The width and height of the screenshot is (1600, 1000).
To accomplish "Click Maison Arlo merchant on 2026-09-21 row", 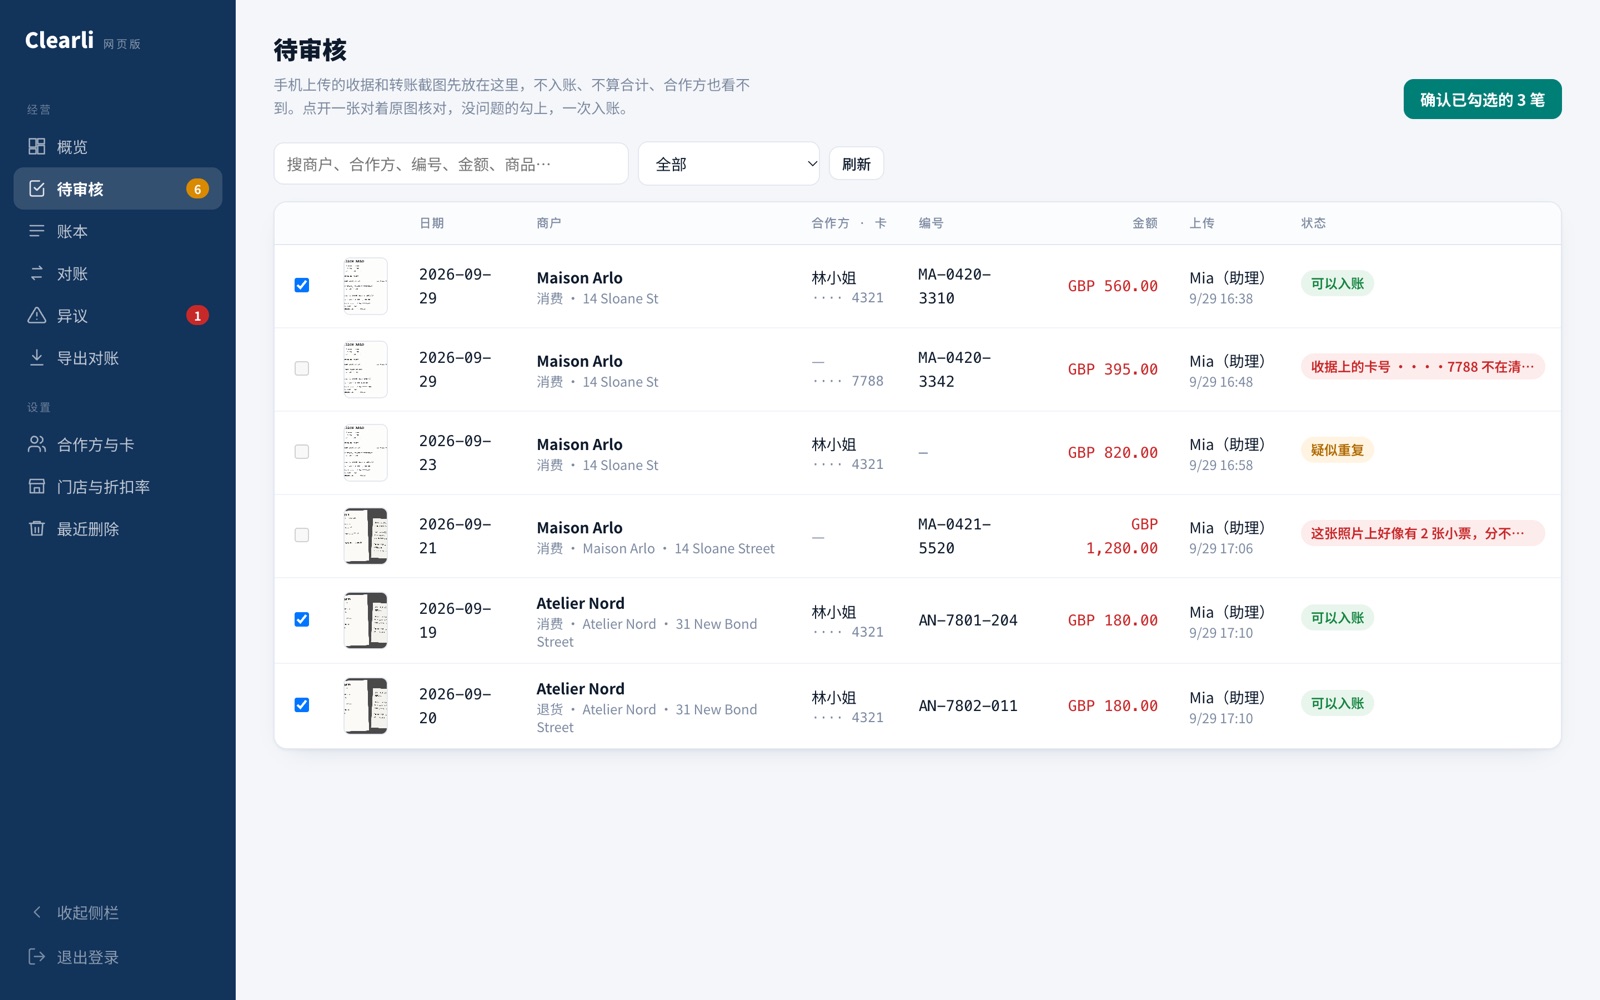I will 579,528.
